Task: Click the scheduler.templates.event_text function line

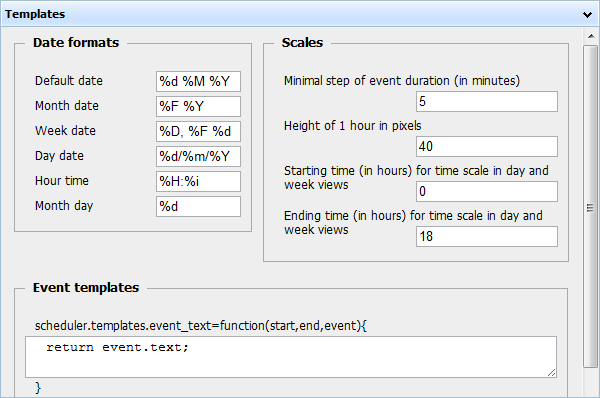Action: click(201, 326)
